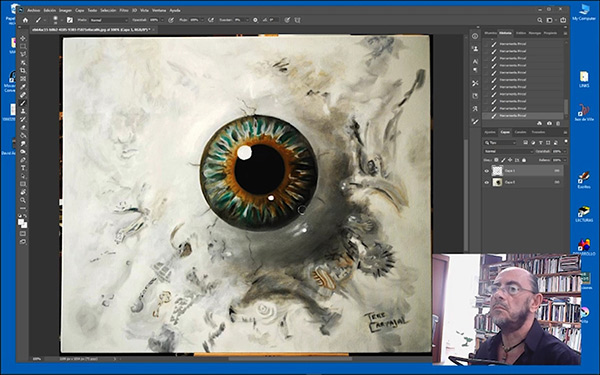Click the share icon top right
Screen dimensions: 600x375
pyautogui.click(x=563, y=20)
